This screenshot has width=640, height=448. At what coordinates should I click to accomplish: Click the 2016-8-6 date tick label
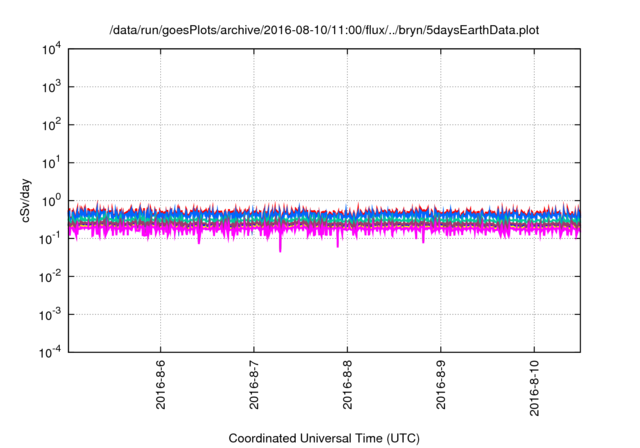point(160,384)
